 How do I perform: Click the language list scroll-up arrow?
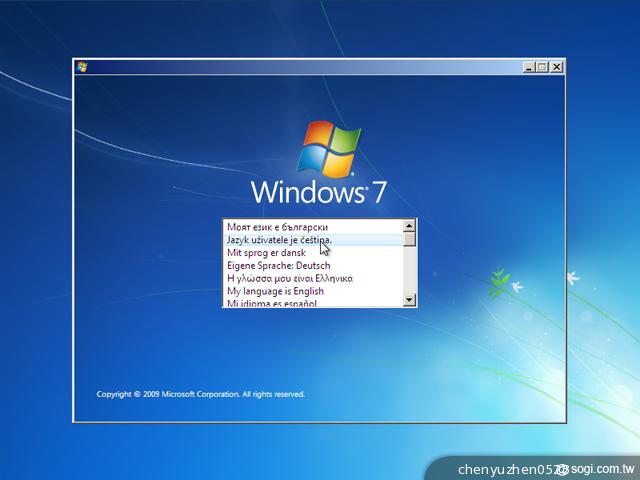click(x=409, y=225)
